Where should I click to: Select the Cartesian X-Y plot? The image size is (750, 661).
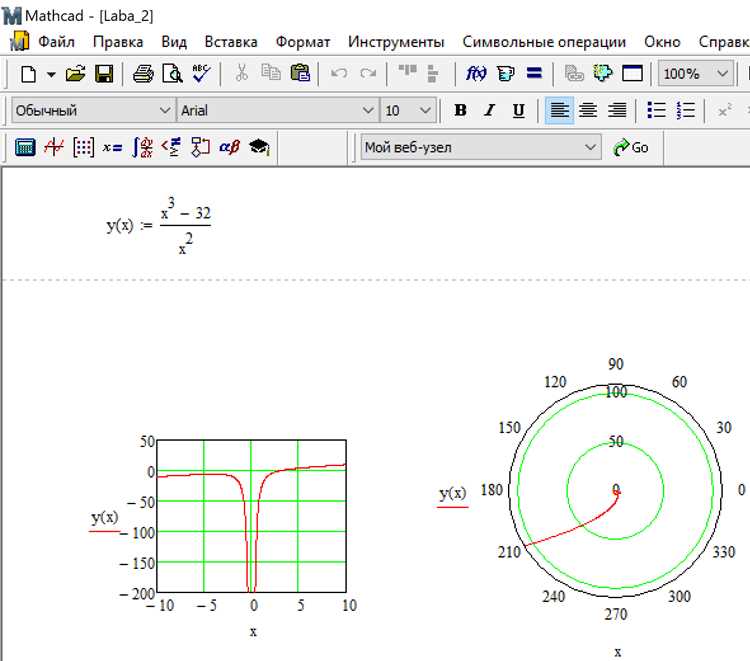click(x=251, y=516)
